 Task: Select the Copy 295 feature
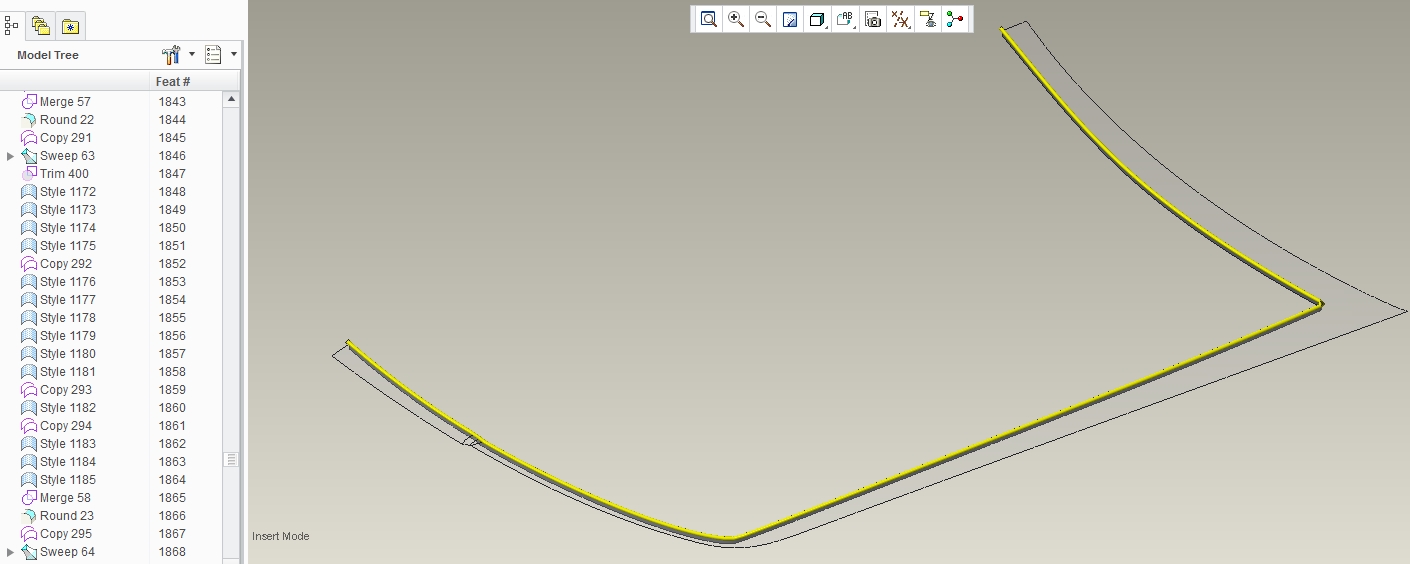coord(57,534)
